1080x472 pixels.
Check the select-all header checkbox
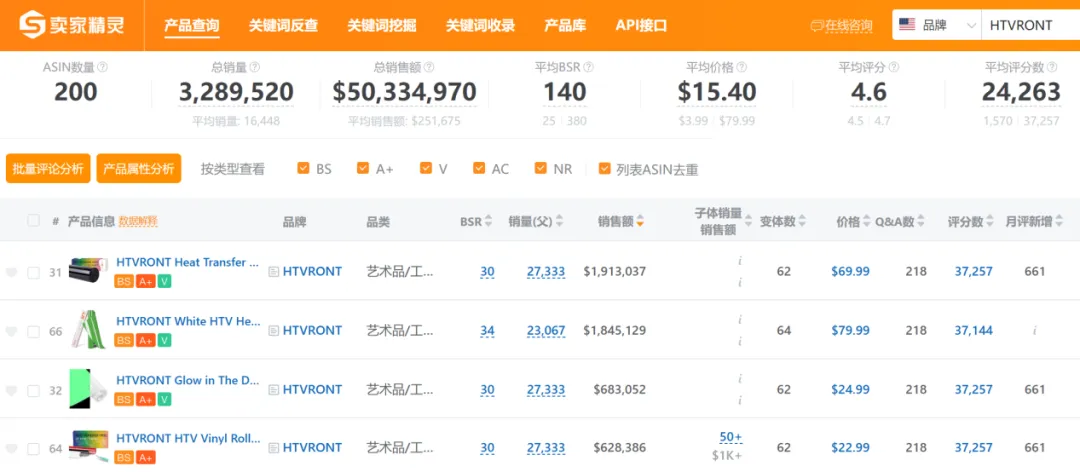pos(33,220)
